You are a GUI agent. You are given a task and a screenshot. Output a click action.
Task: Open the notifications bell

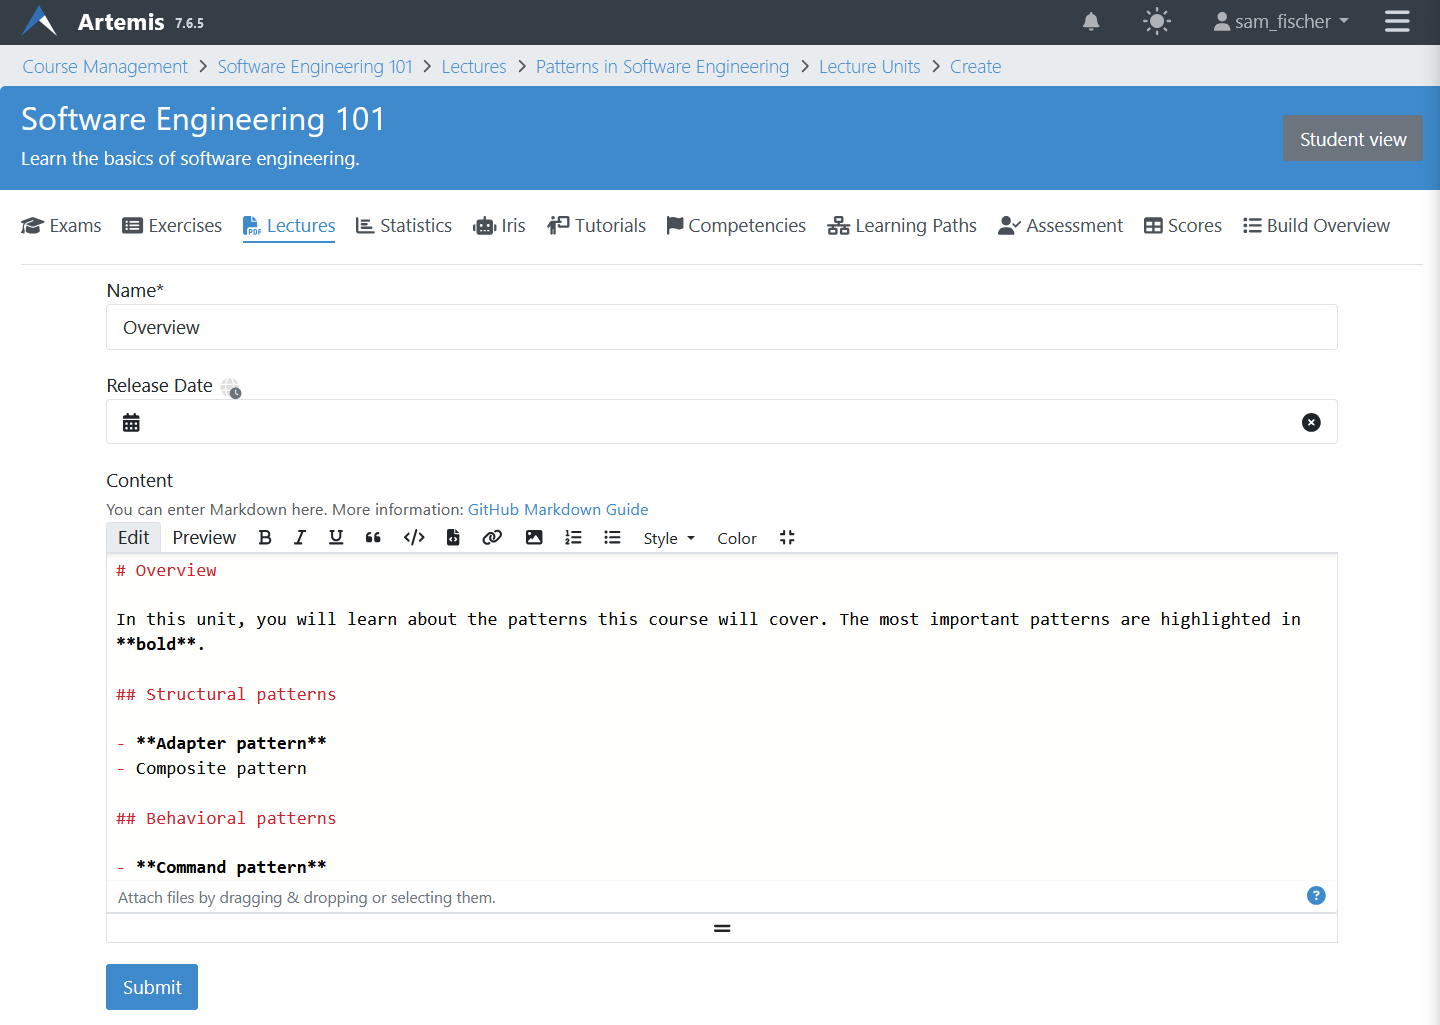click(x=1090, y=21)
